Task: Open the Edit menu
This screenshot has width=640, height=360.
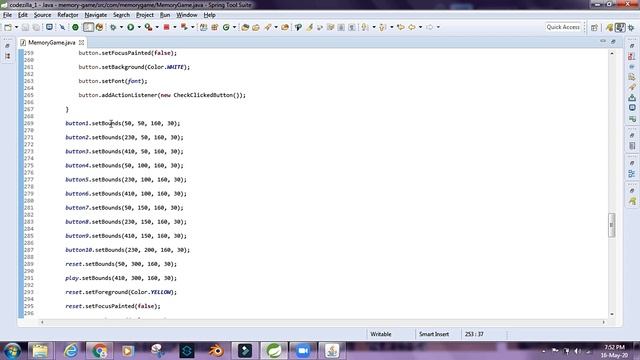Action: [x=23, y=15]
